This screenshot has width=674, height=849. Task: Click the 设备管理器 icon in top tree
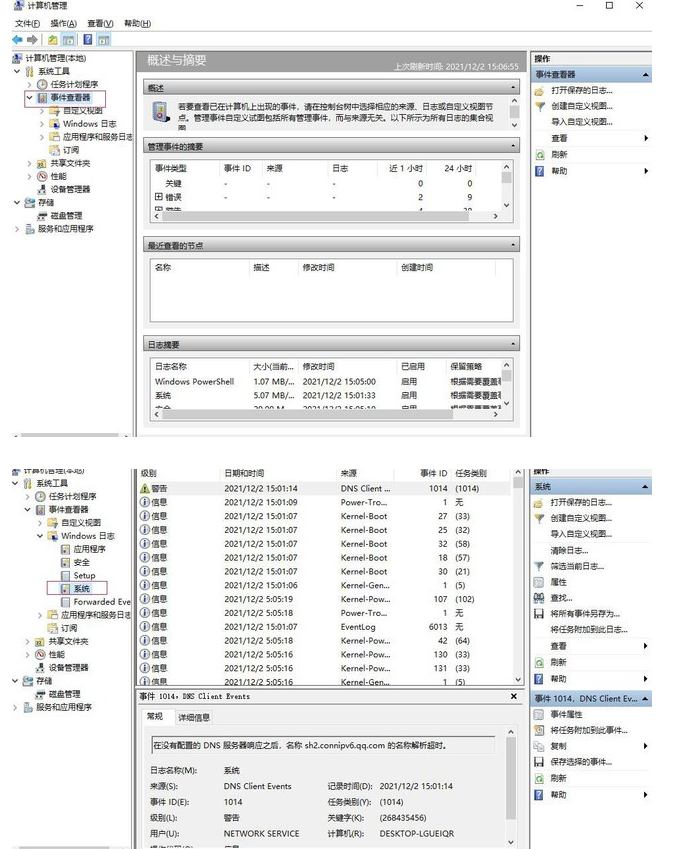pos(42,189)
